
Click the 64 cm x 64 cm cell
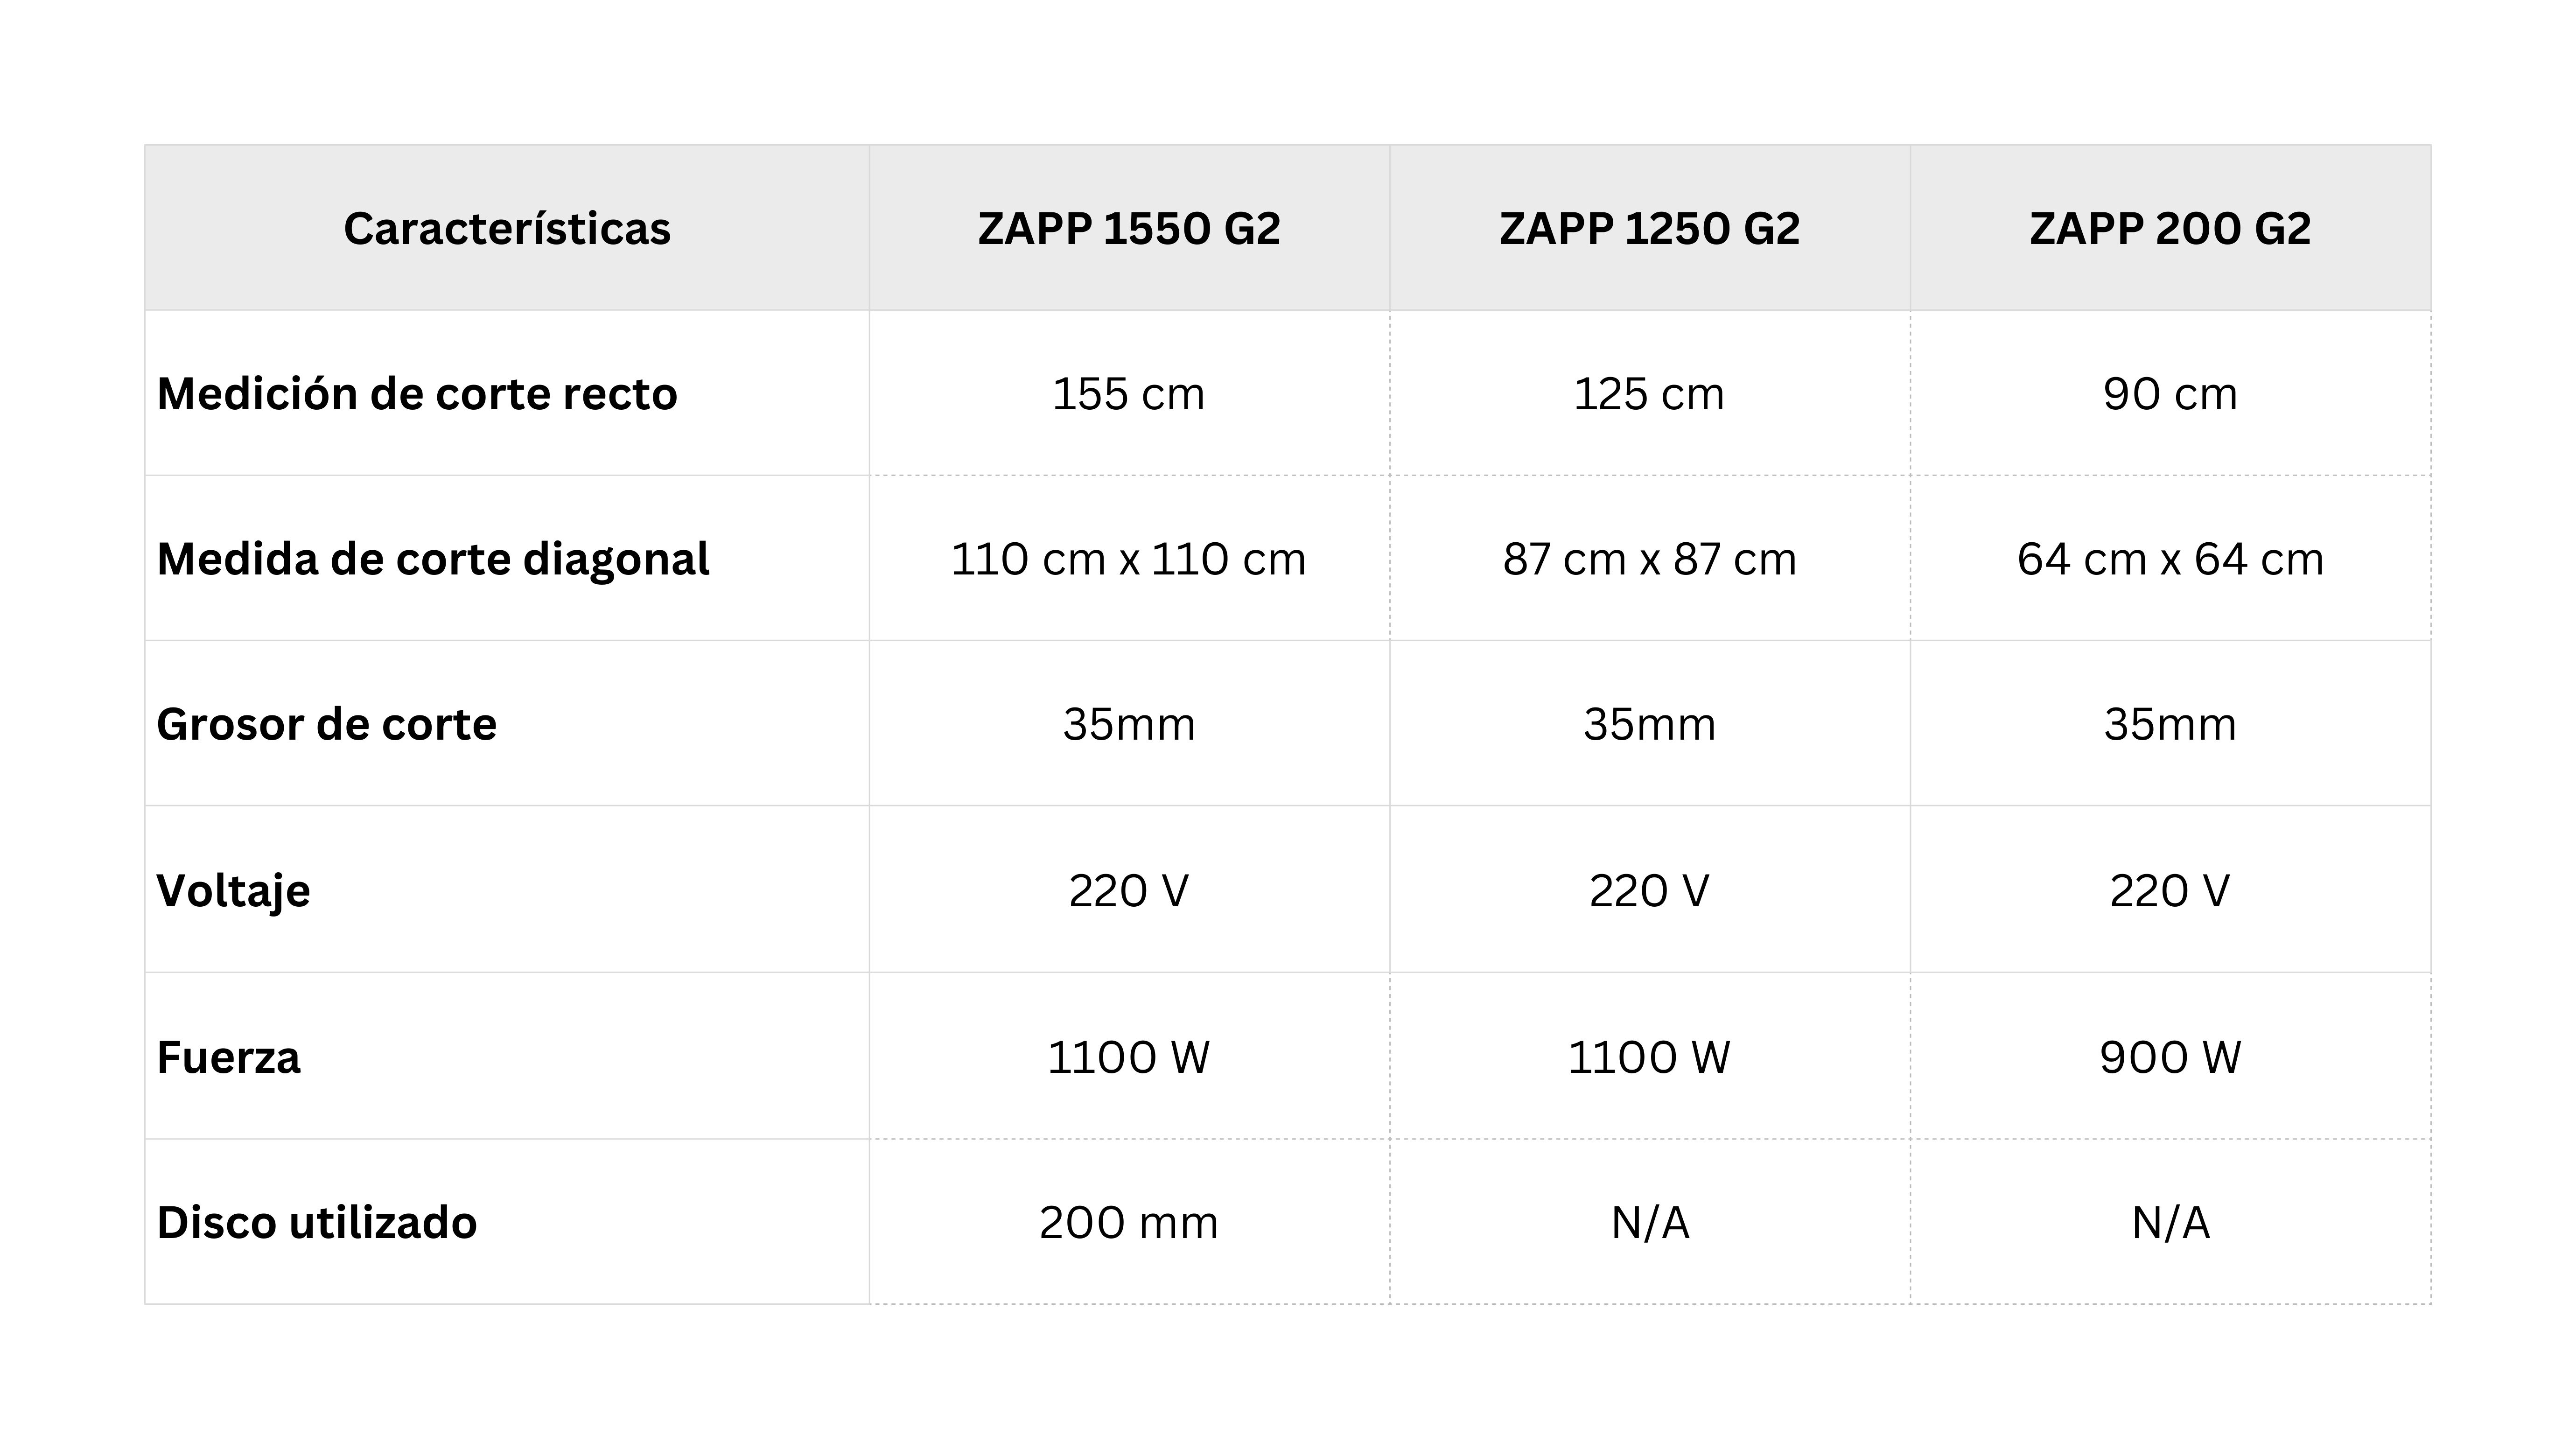point(2170,558)
